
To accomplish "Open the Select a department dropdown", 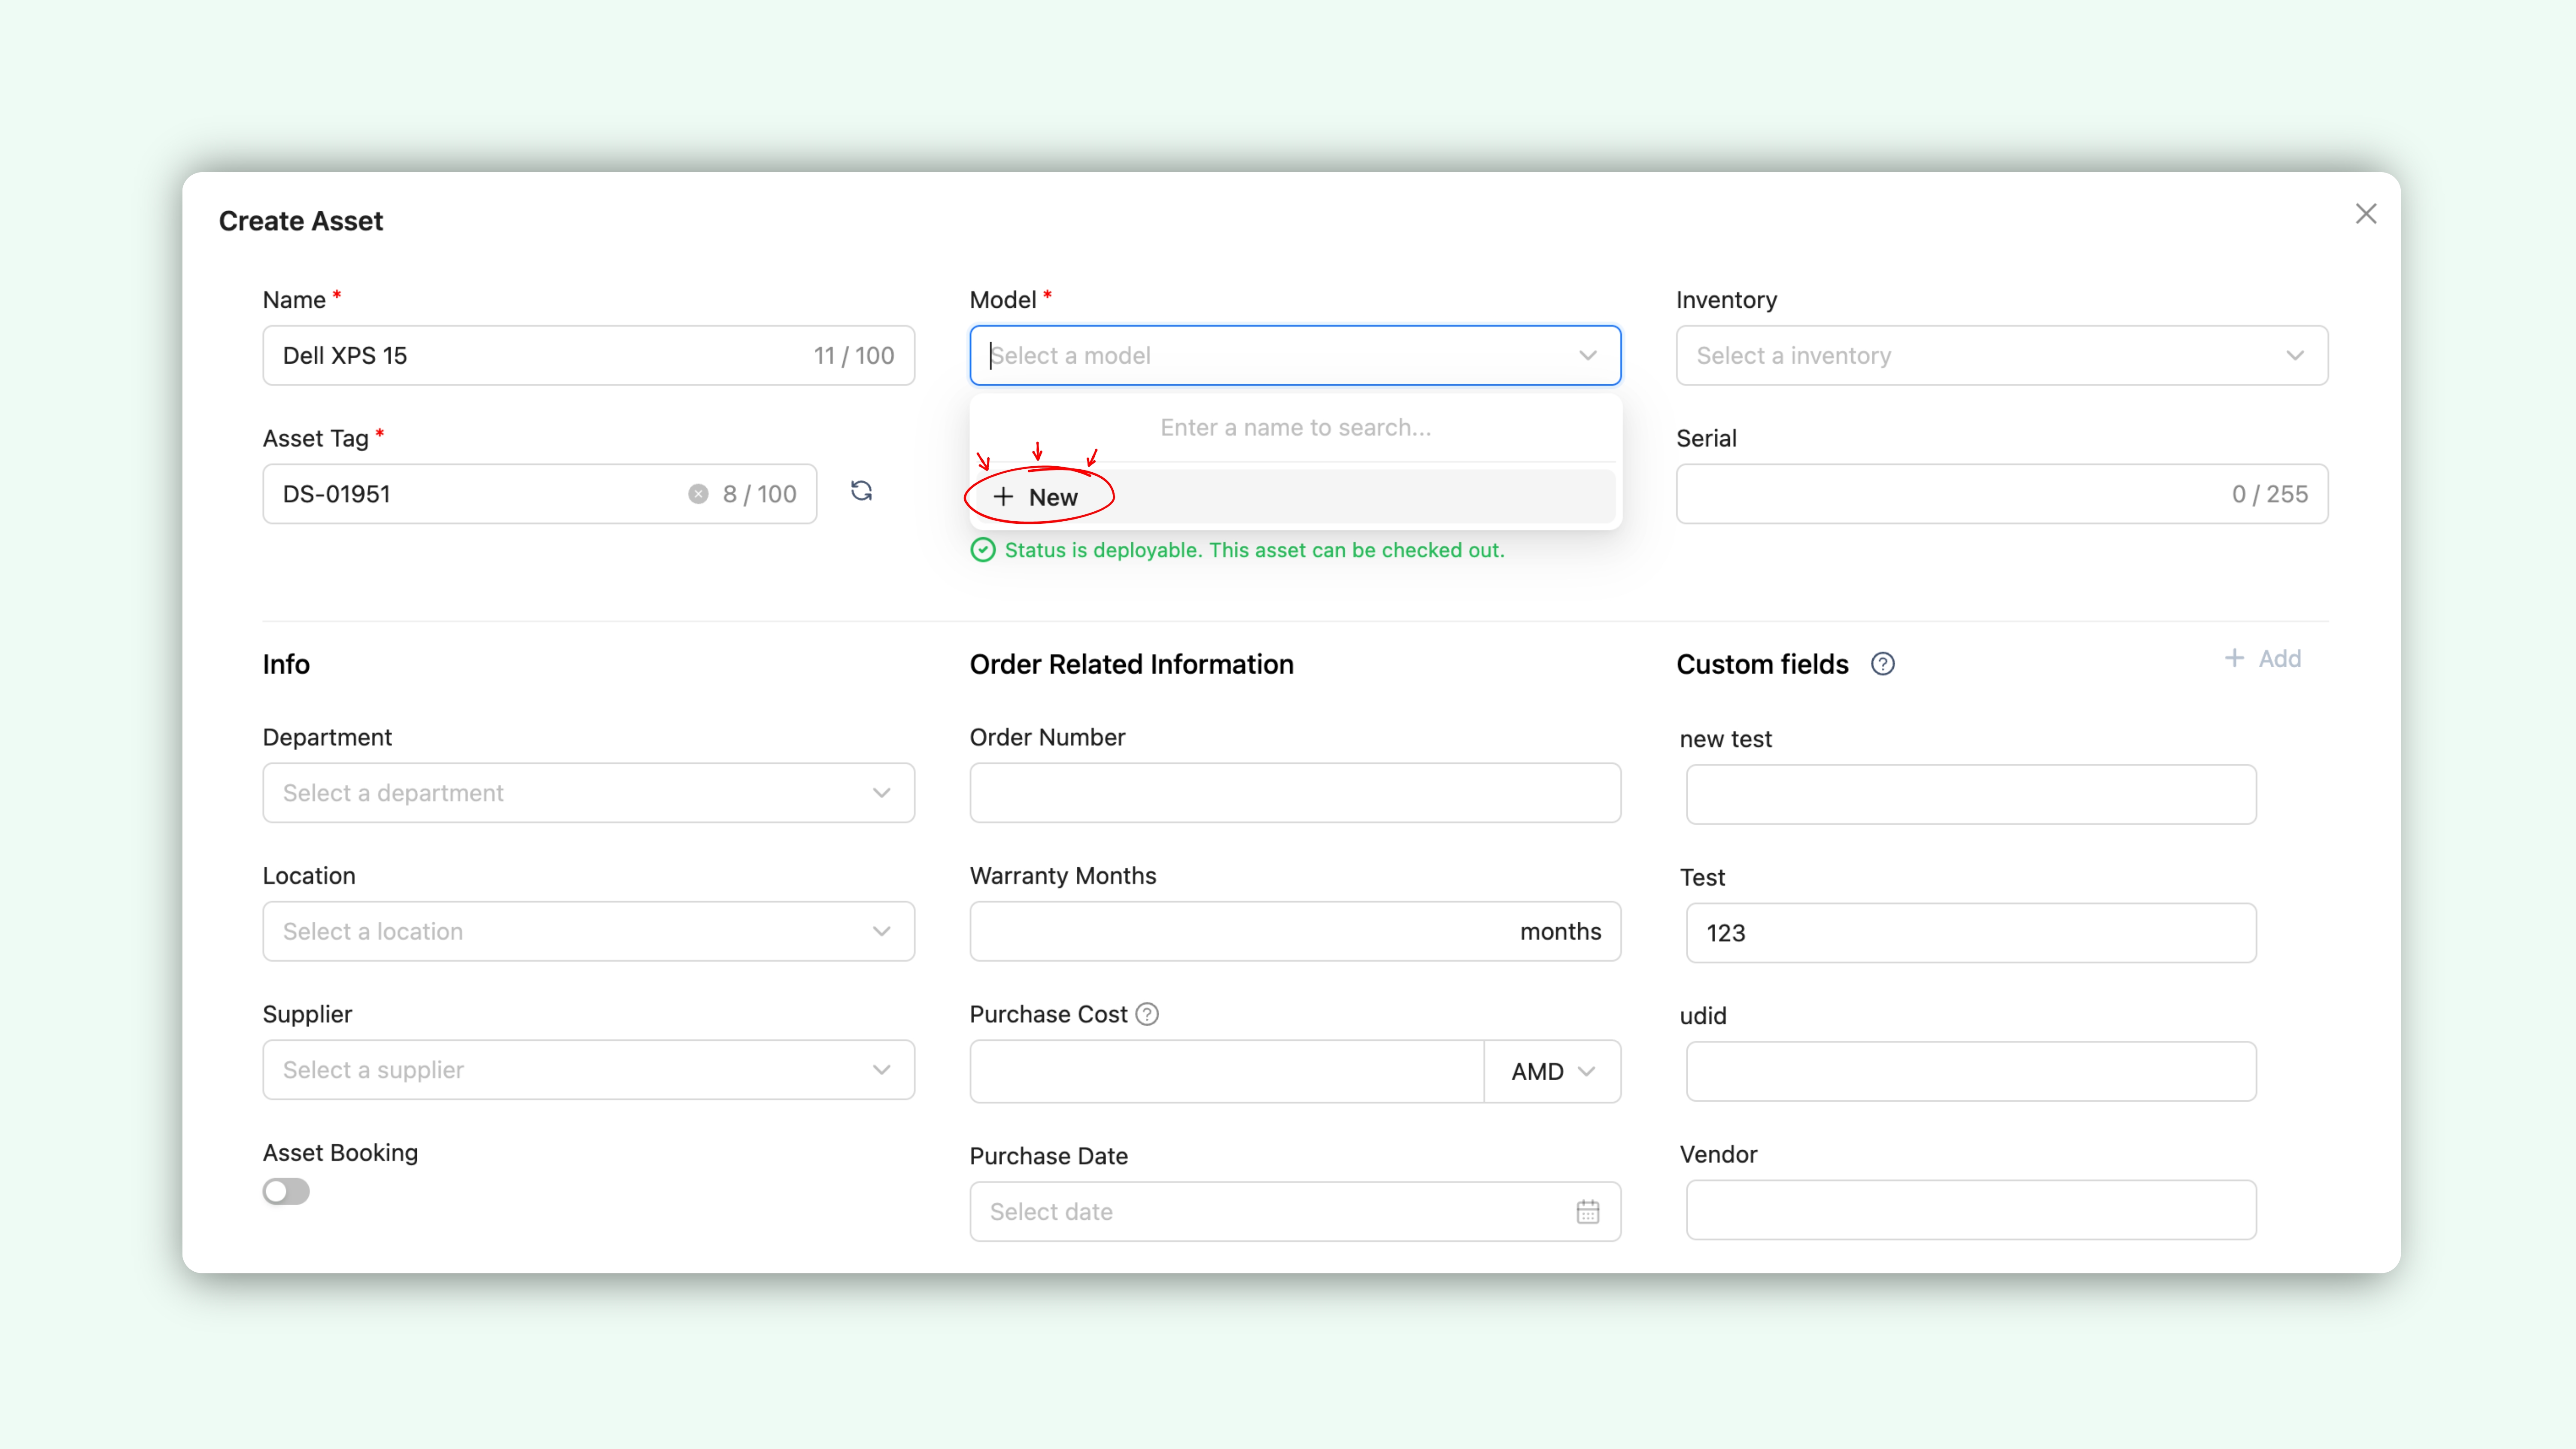I will [588, 793].
